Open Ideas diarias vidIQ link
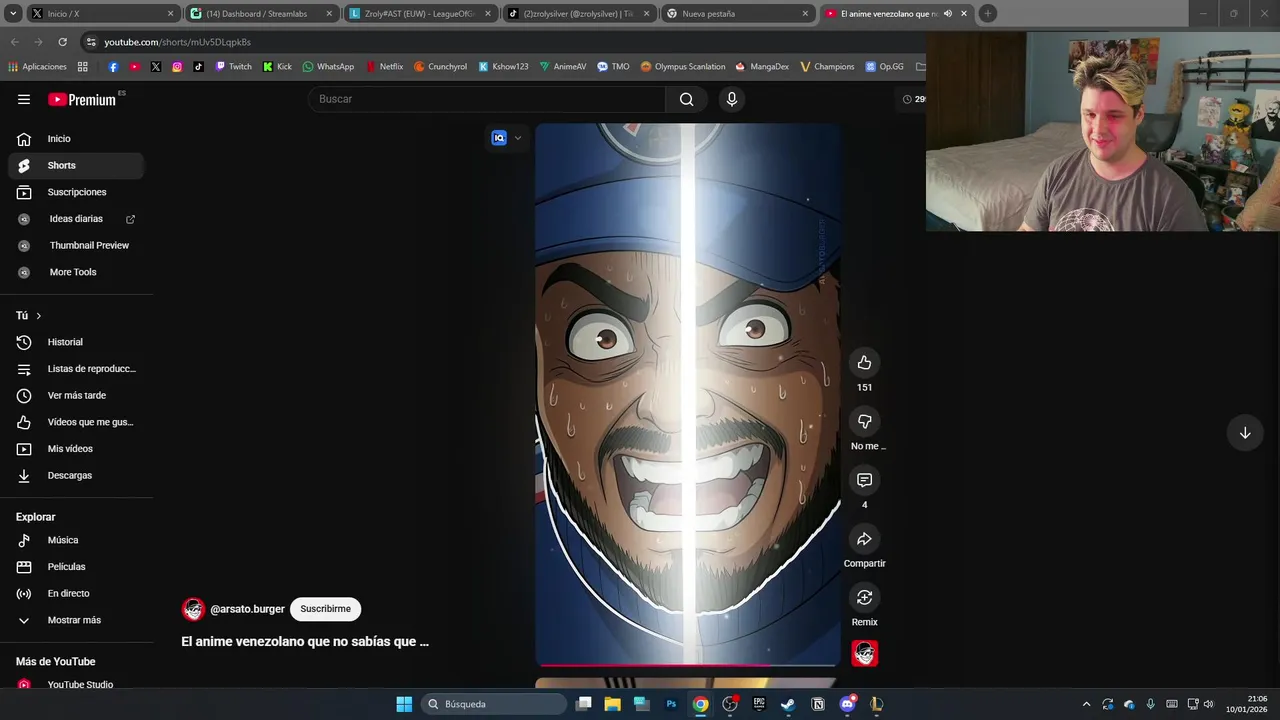Viewport: 1280px width, 720px height. (x=76, y=219)
